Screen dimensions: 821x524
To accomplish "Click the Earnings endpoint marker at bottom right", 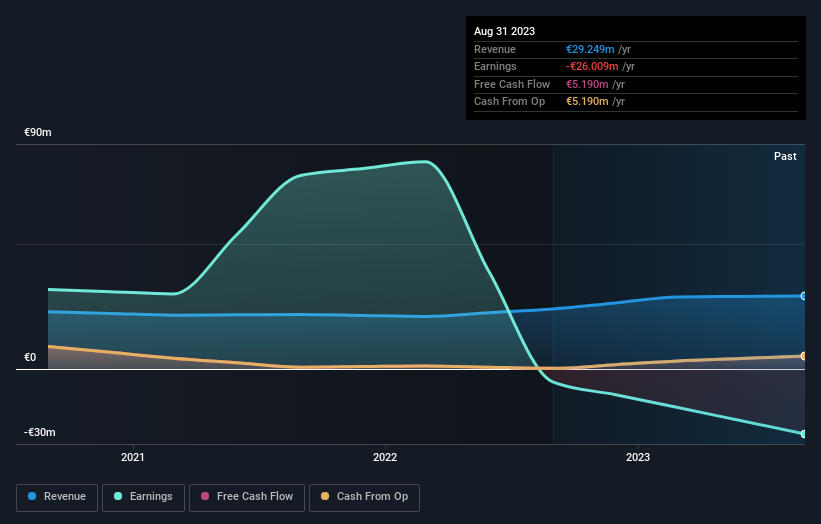I will click(803, 434).
